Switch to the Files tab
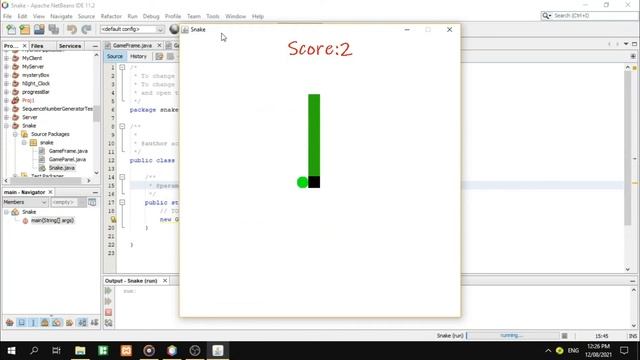The image size is (640, 360). click(37, 46)
